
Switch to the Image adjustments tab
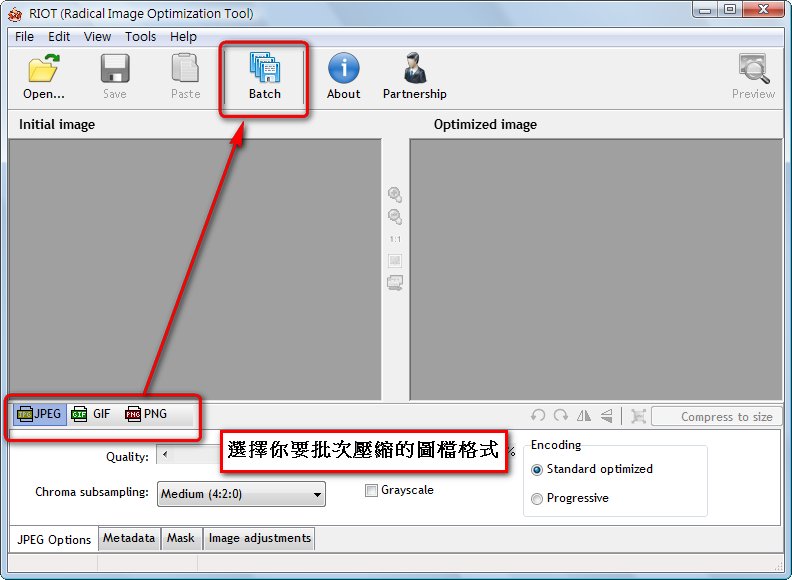tap(260, 538)
